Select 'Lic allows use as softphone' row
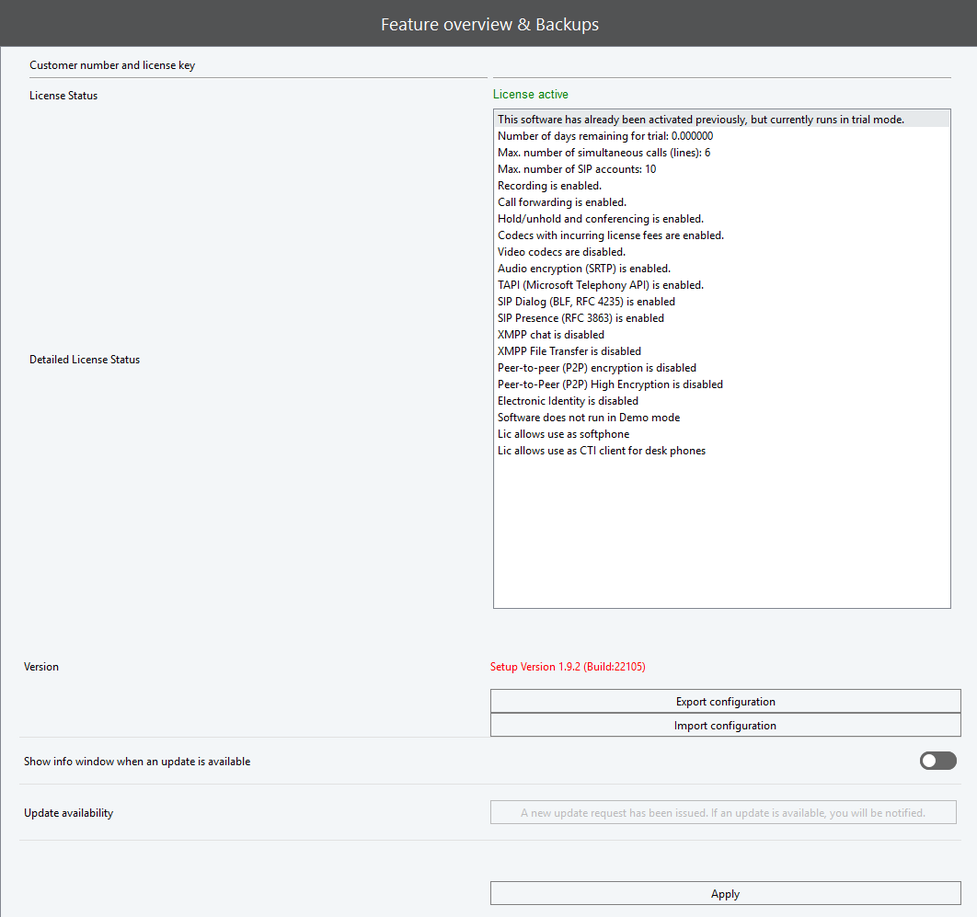Image resolution: width=977 pixels, height=917 pixels. coord(722,434)
